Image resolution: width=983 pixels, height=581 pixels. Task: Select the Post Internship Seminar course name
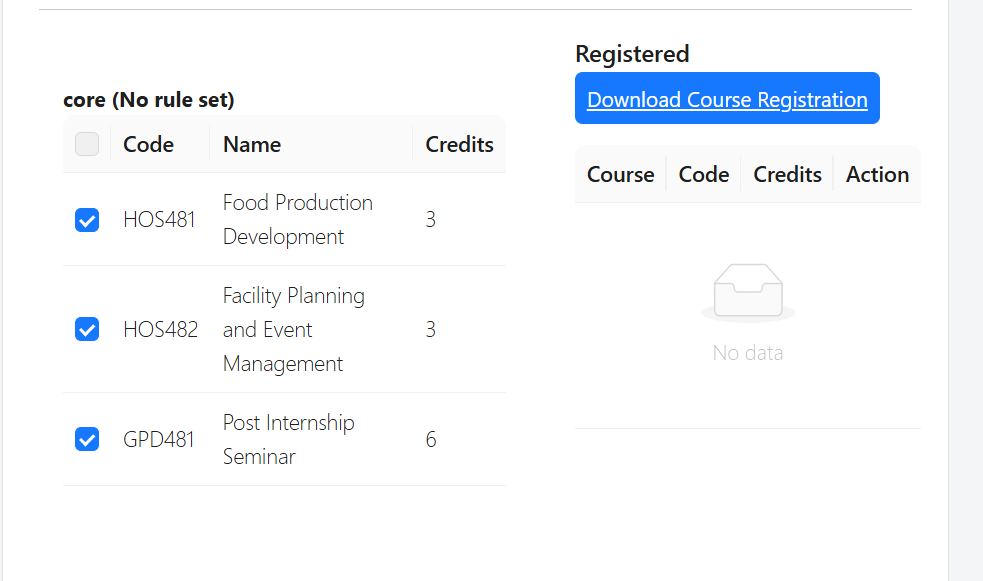pyautogui.click(x=288, y=439)
